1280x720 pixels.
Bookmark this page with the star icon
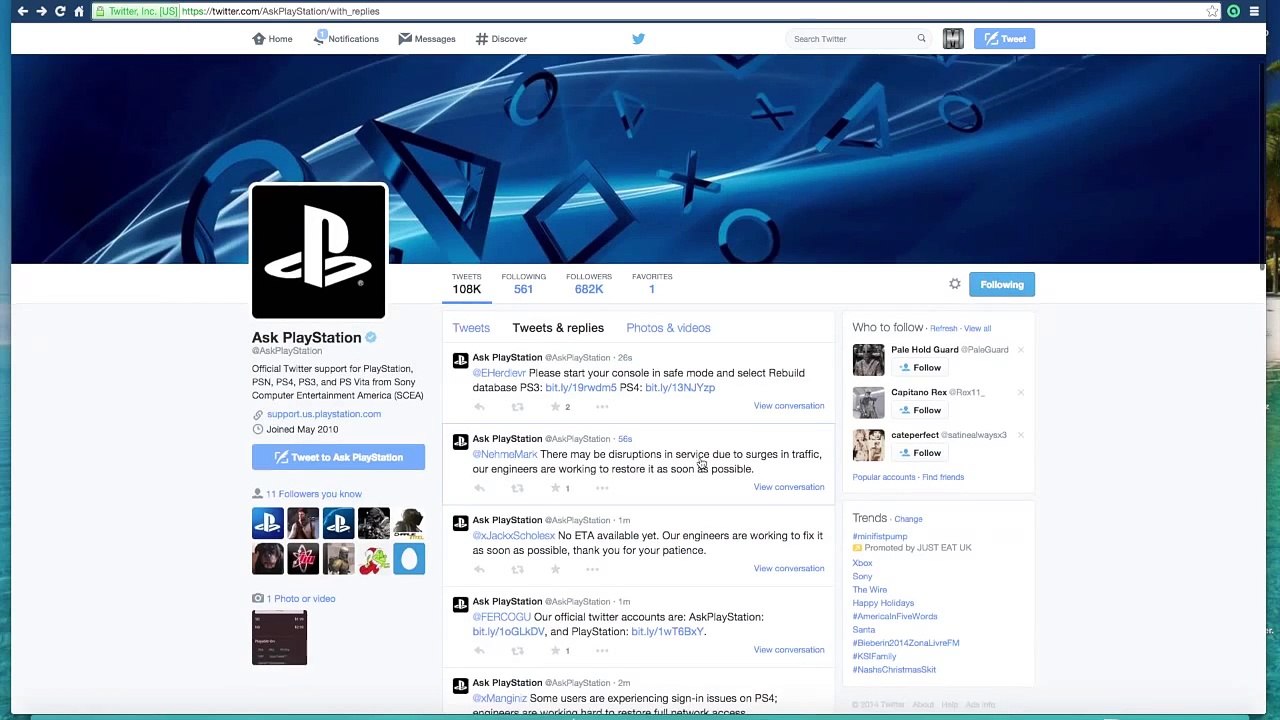coord(1213,11)
